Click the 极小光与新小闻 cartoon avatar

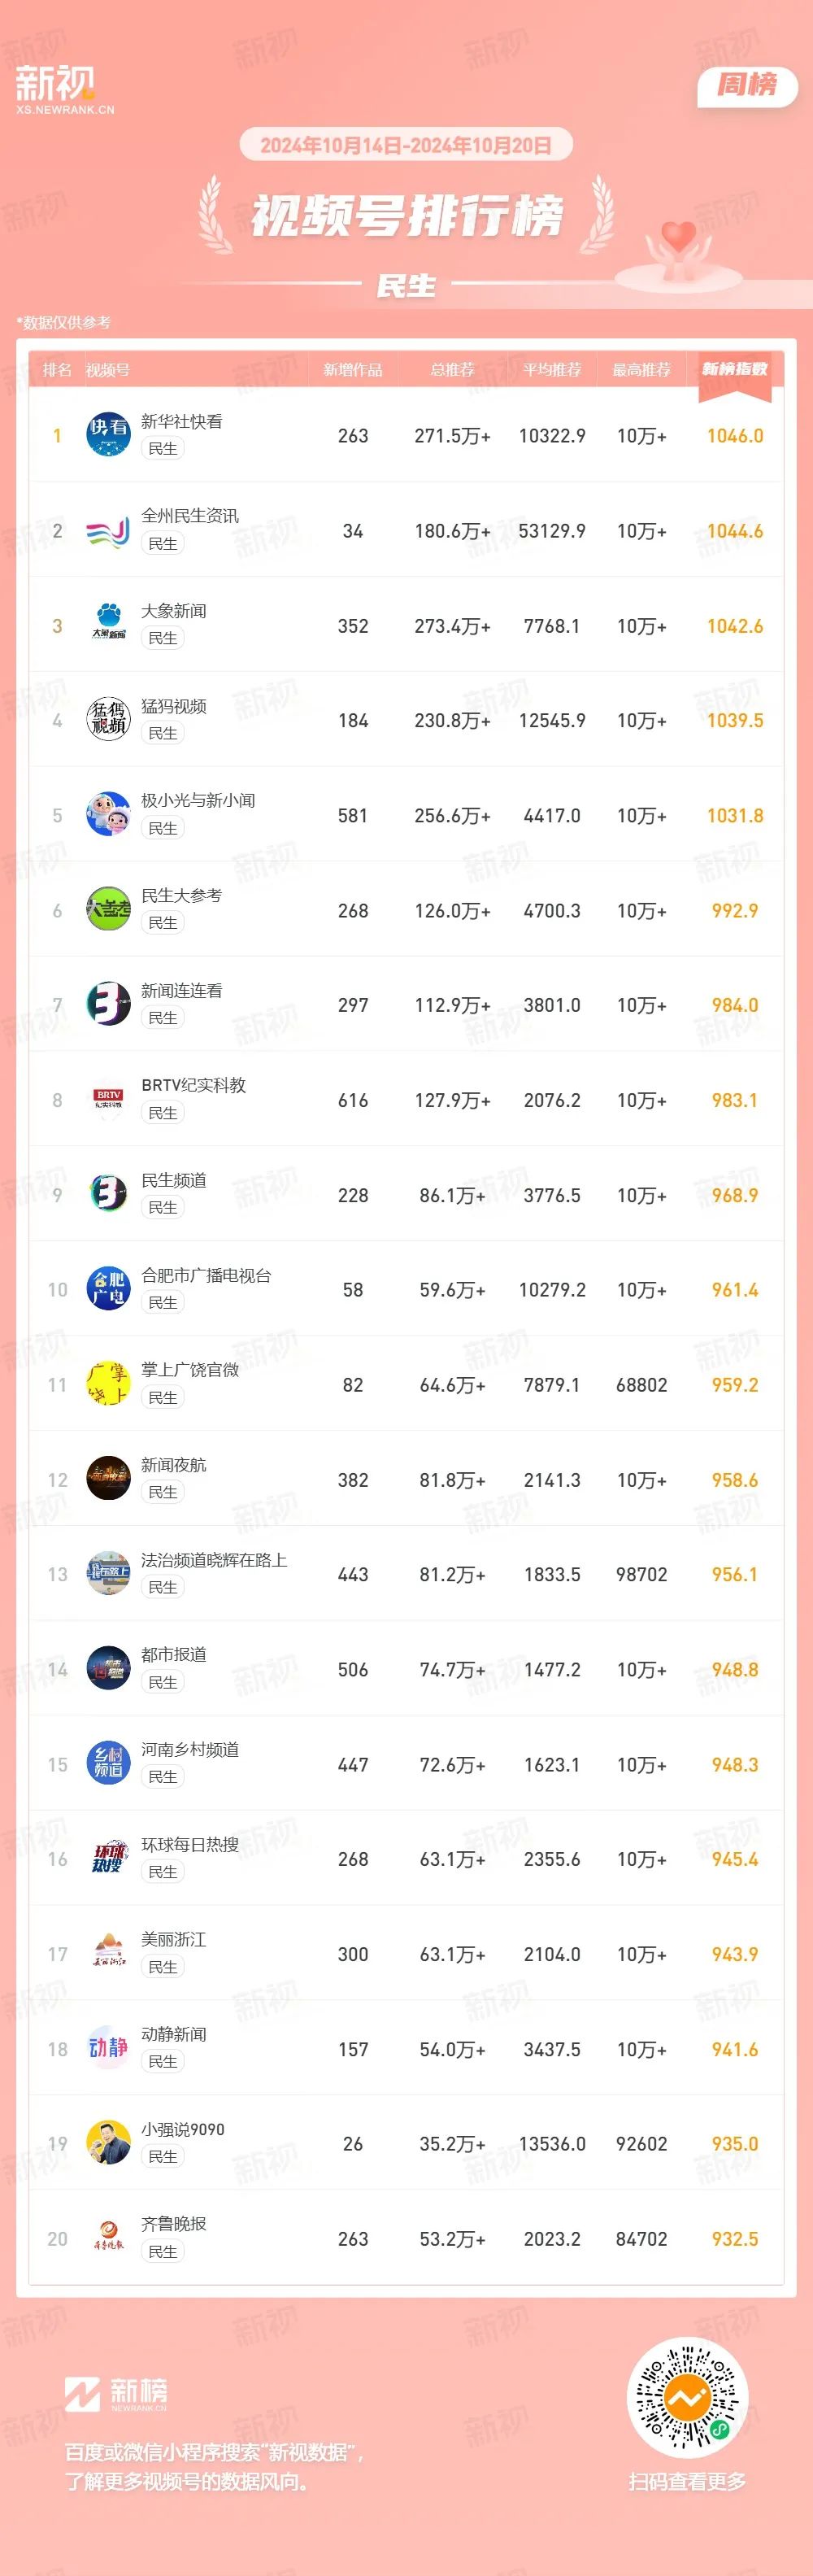coord(108,815)
